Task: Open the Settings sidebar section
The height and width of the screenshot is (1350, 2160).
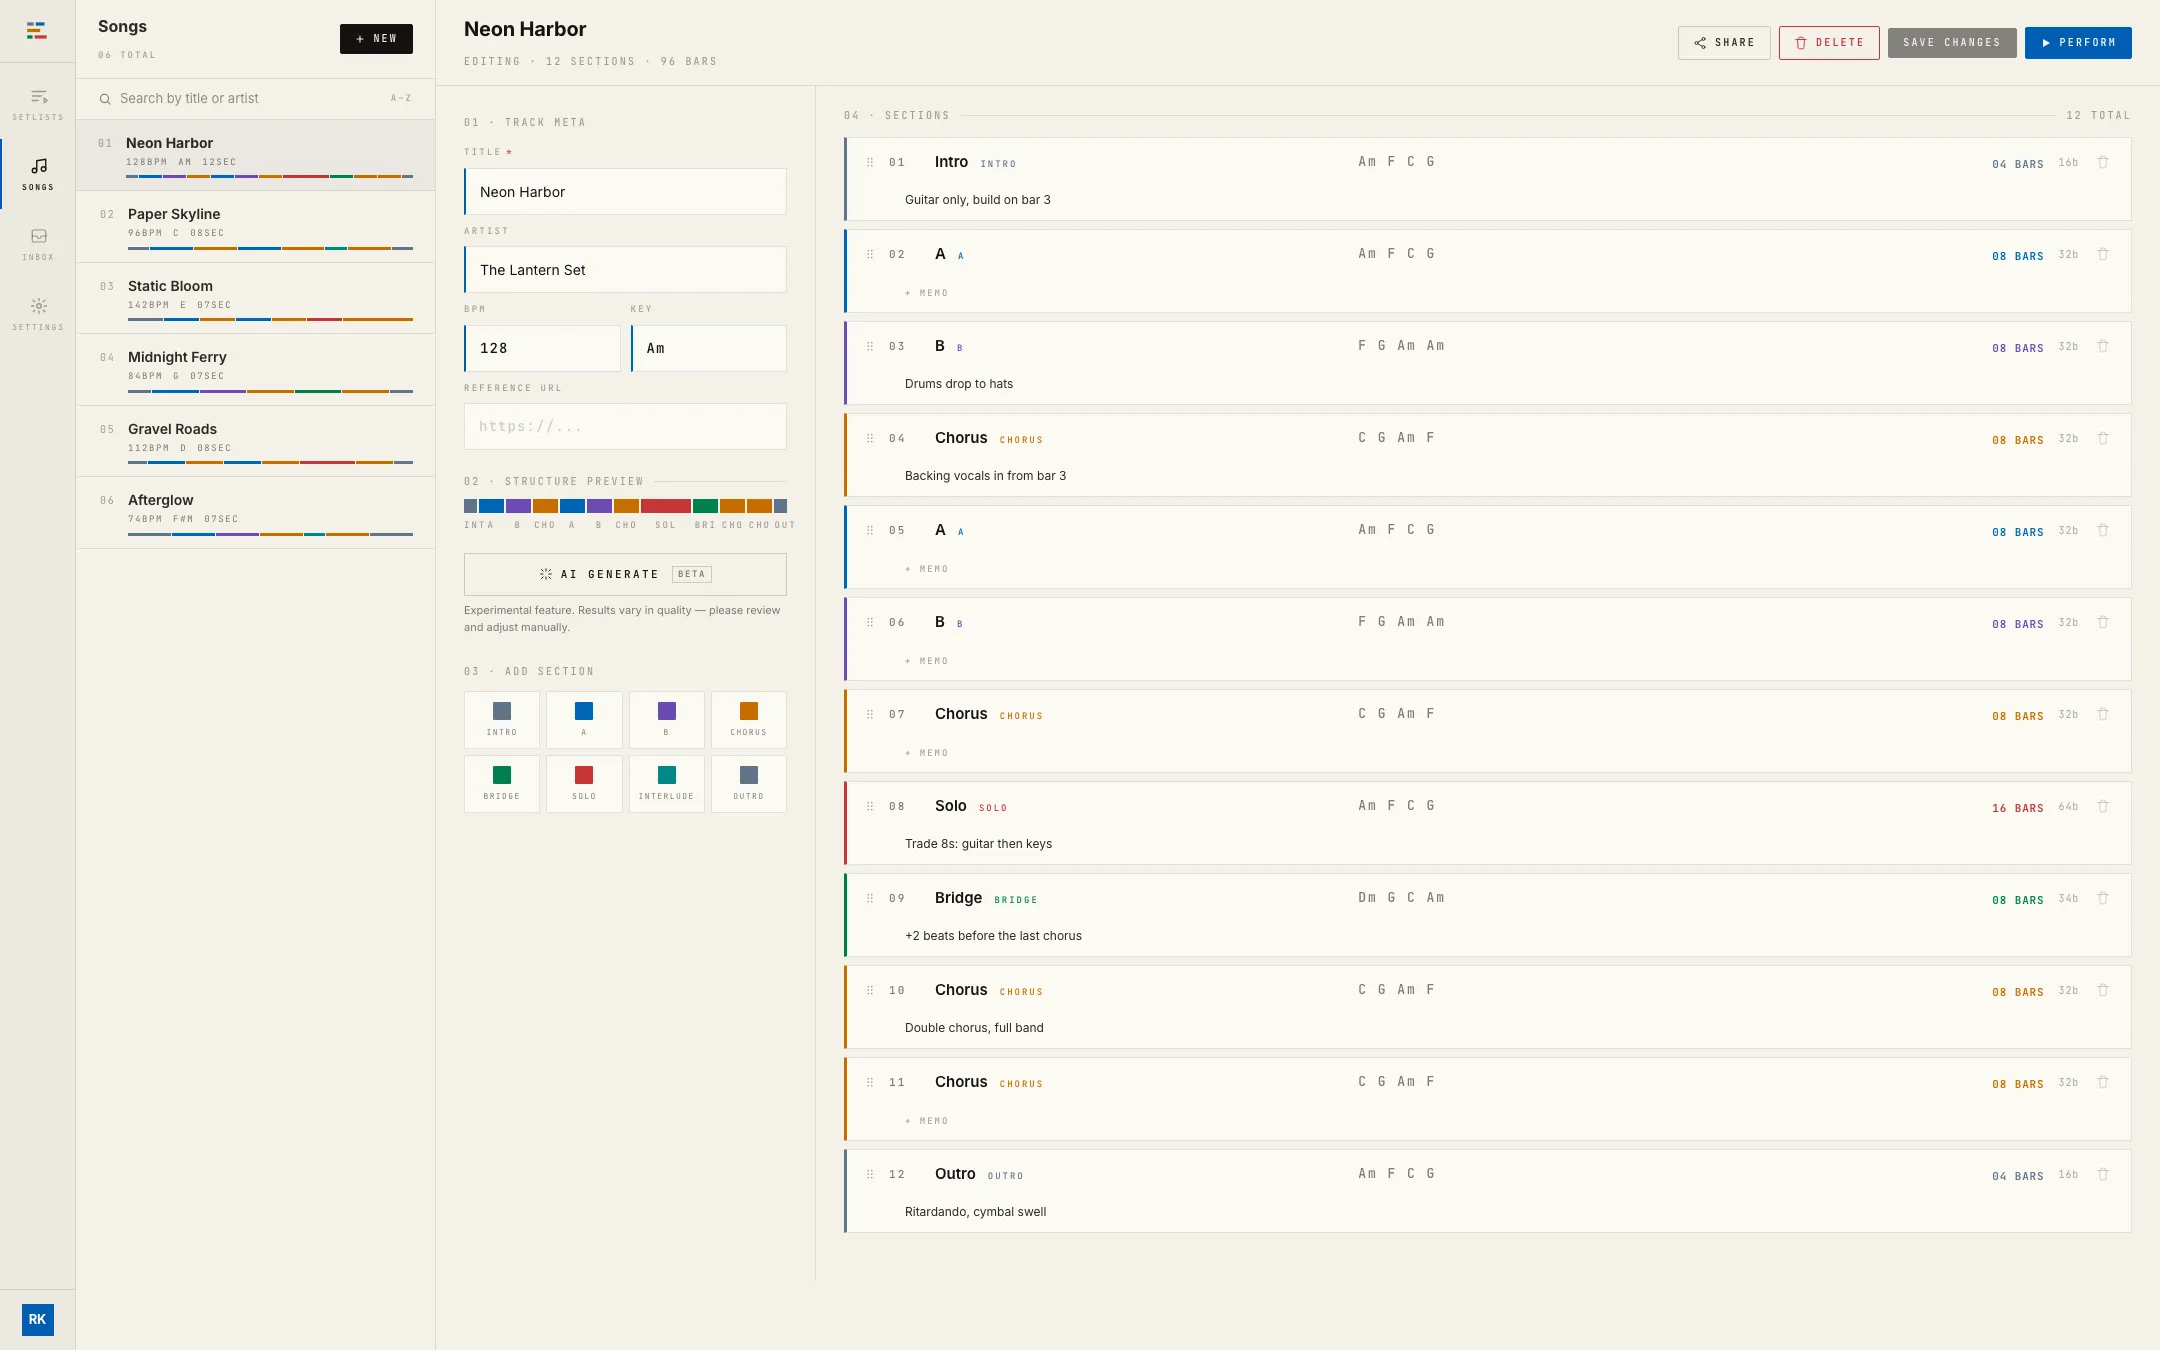Action: pyautogui.click(x=38, y=314)
